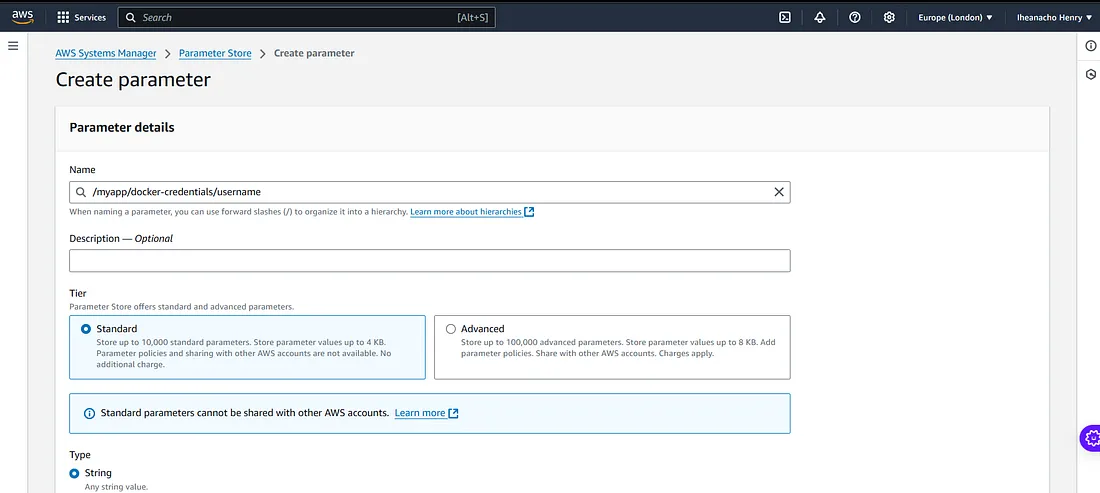Open the info panel icon at right
The image size is (1100, 493).
point(1090,46)
